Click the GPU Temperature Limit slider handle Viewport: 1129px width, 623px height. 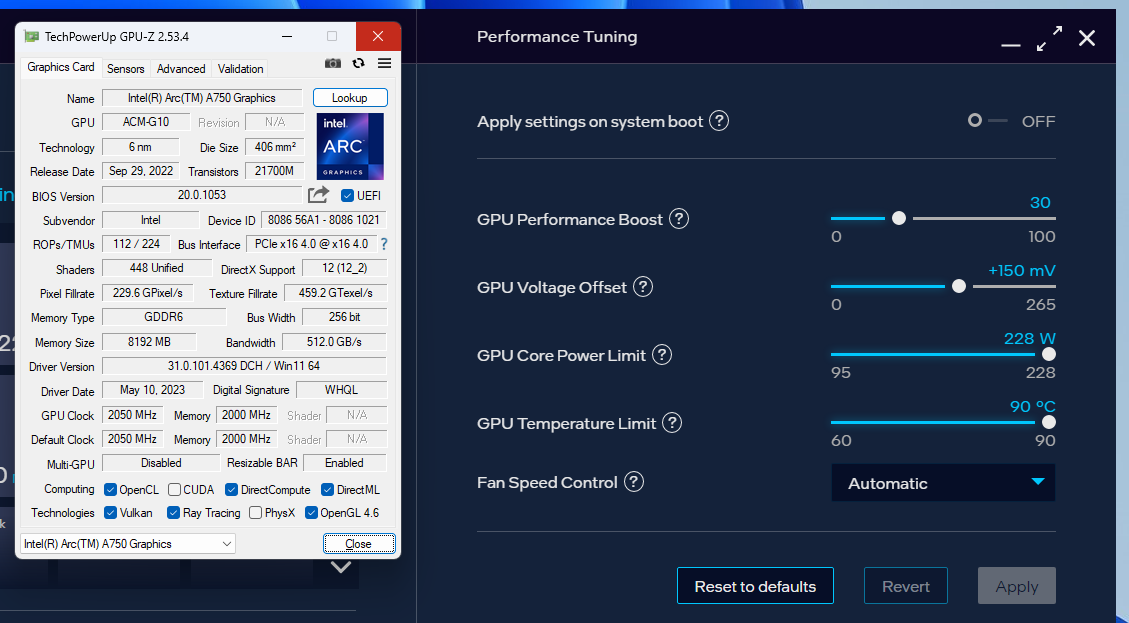[x=1048, y=422]
